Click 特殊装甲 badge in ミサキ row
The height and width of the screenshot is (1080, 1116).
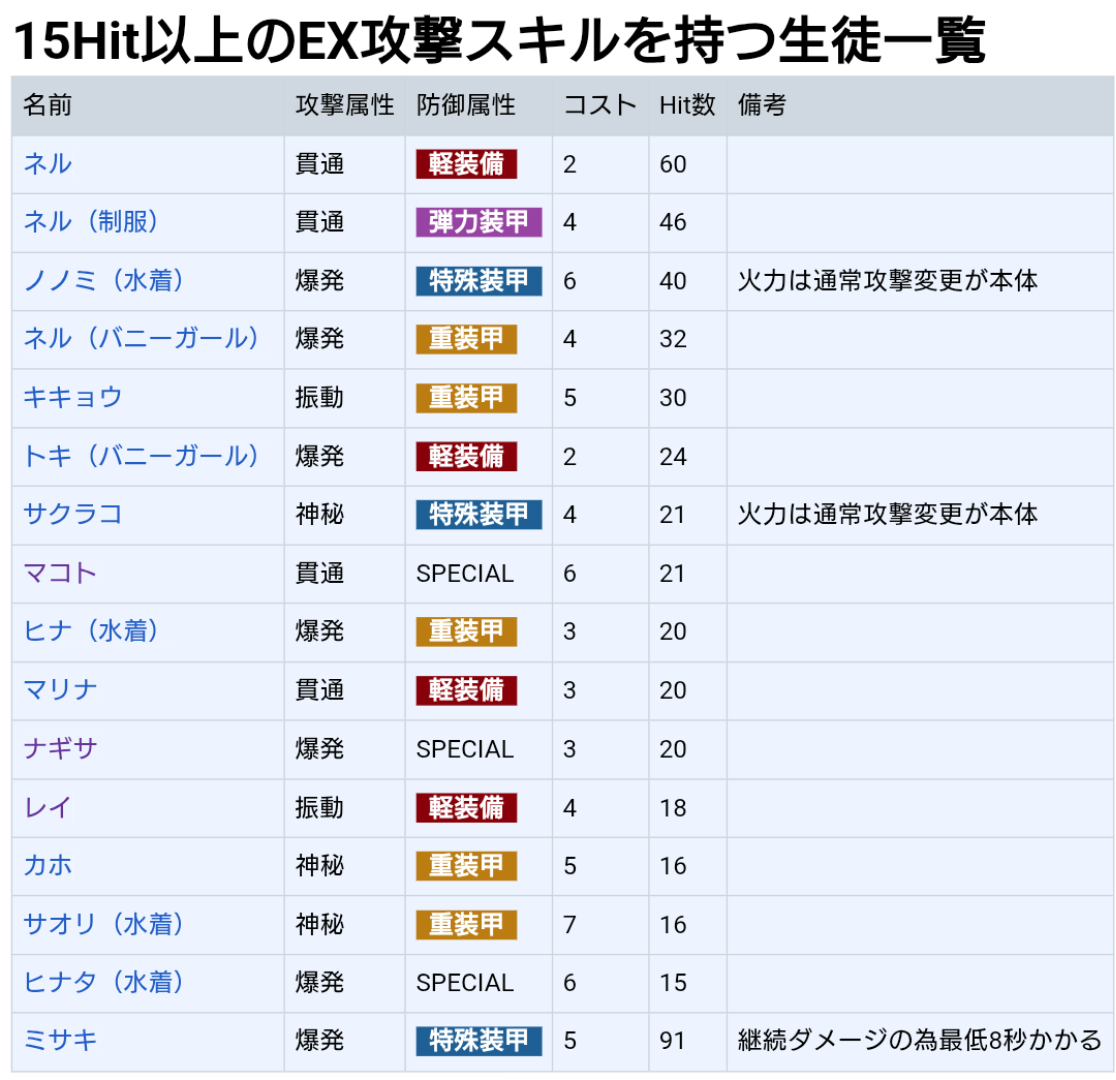click(479, 1041)
